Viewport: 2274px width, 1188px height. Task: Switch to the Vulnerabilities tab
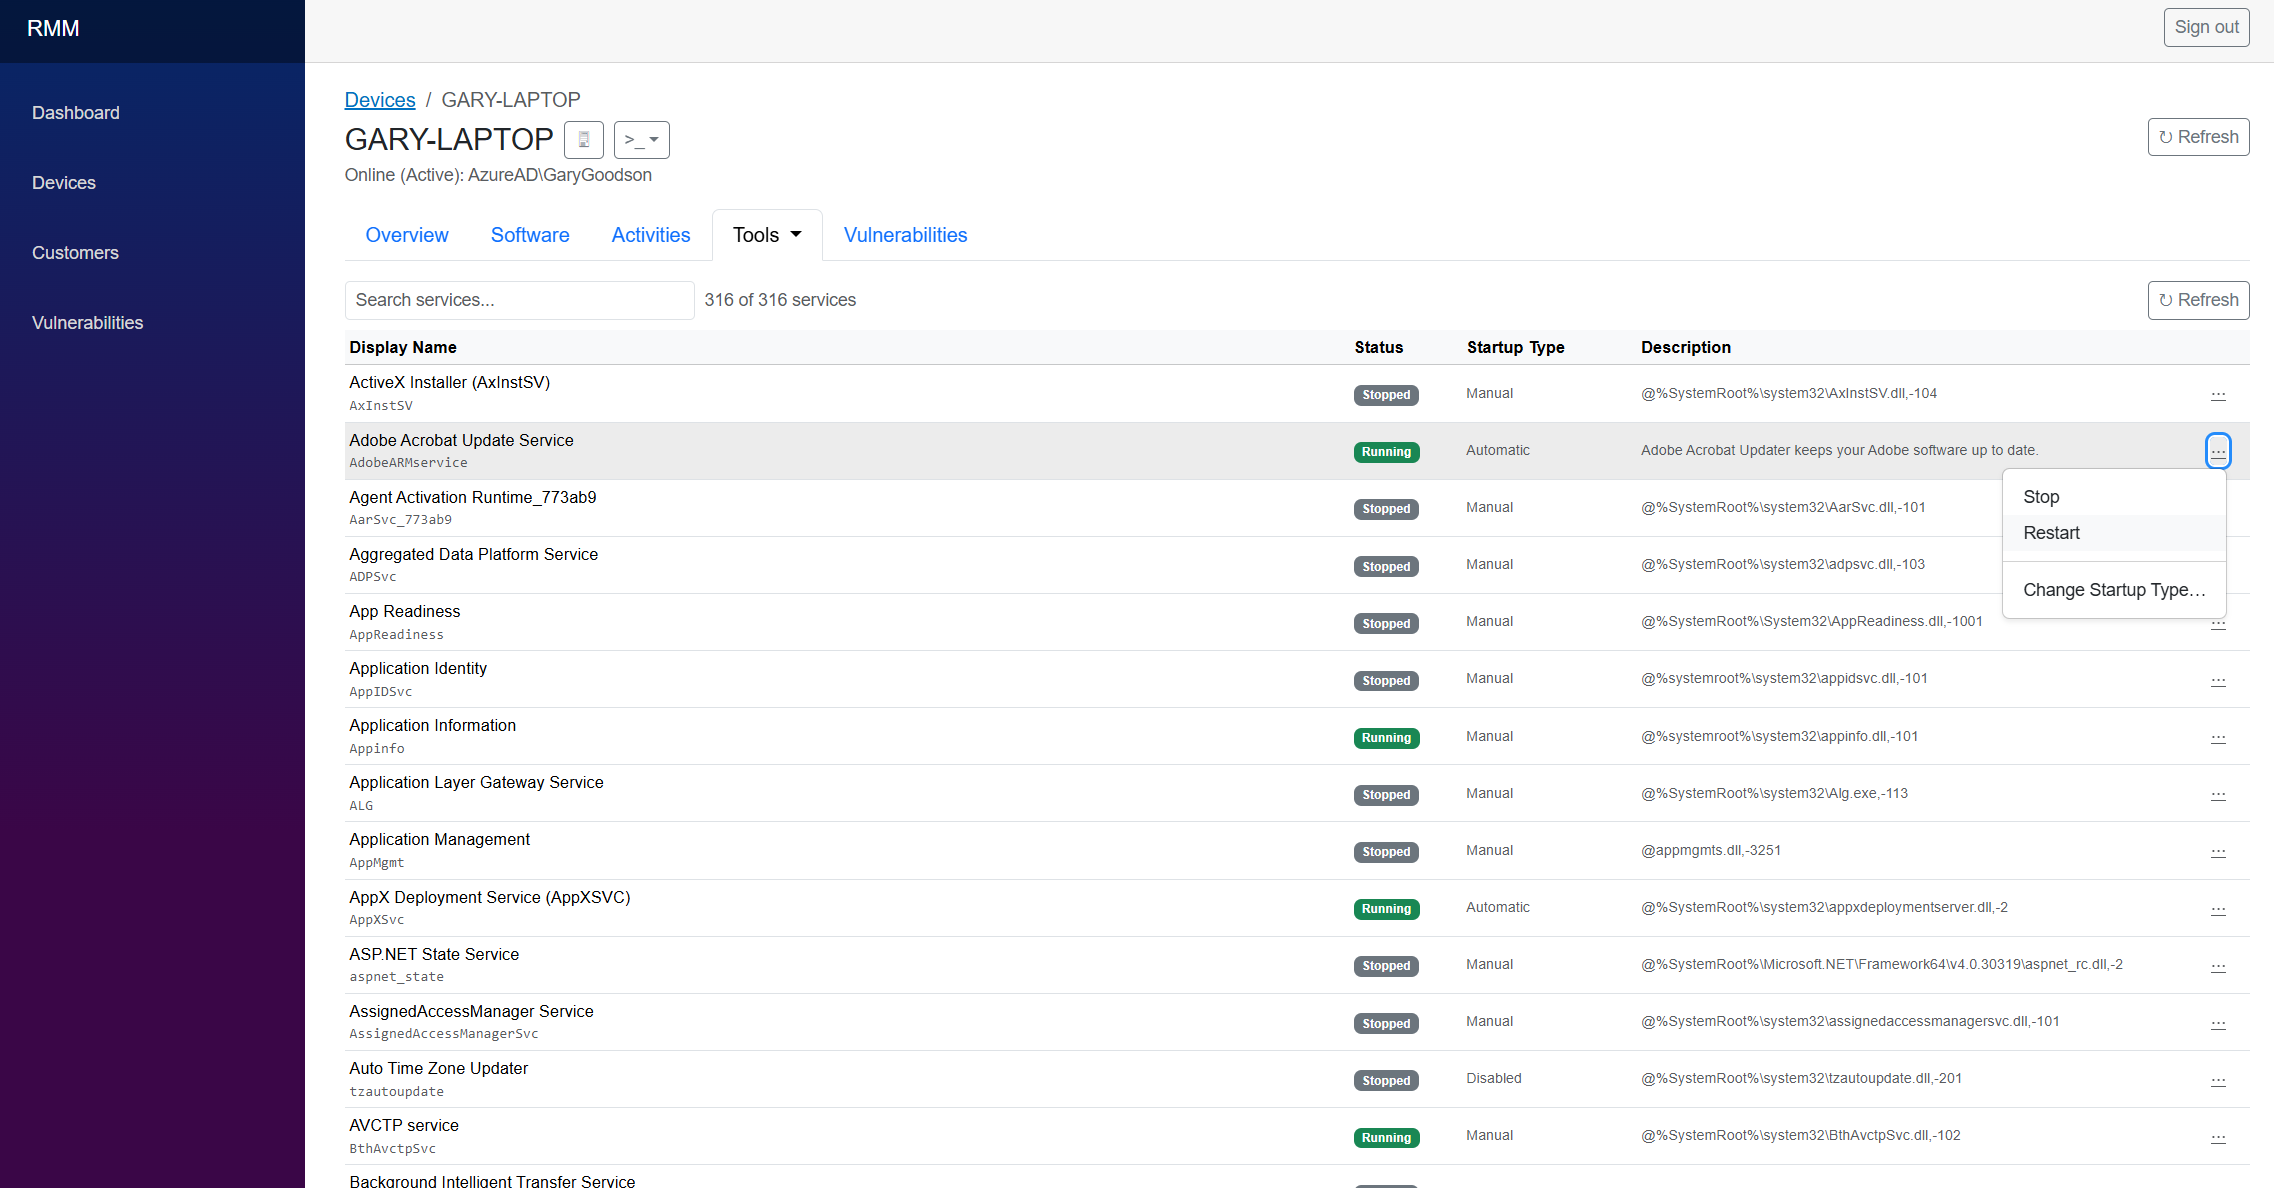pyautogui.click(x=905, y=234)
